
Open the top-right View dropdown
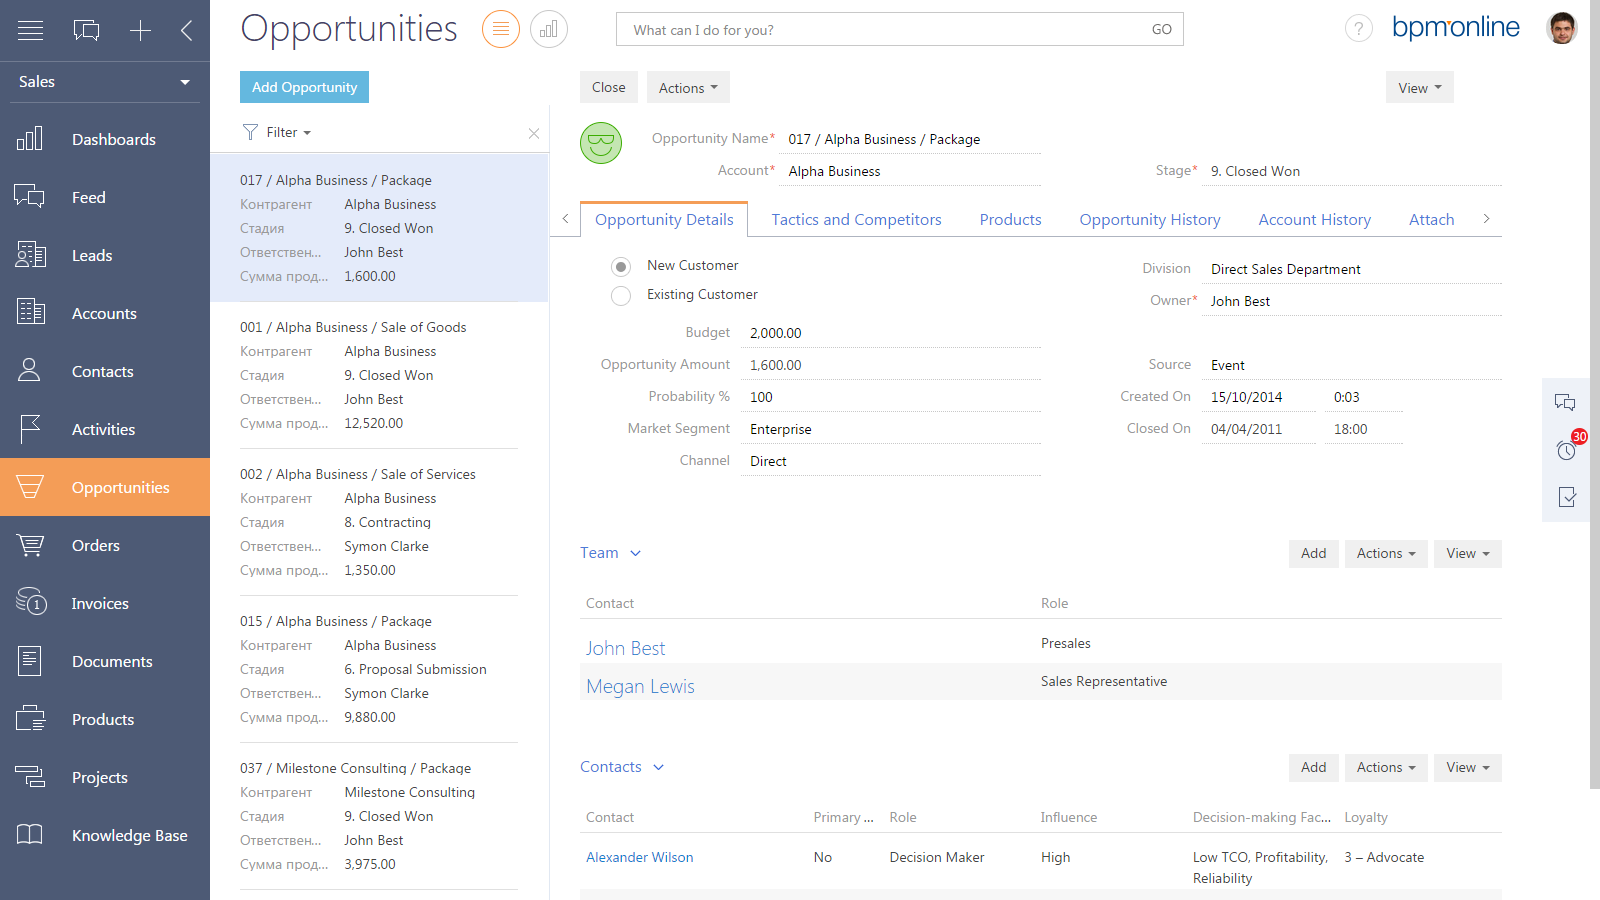tap(1419, 88)
